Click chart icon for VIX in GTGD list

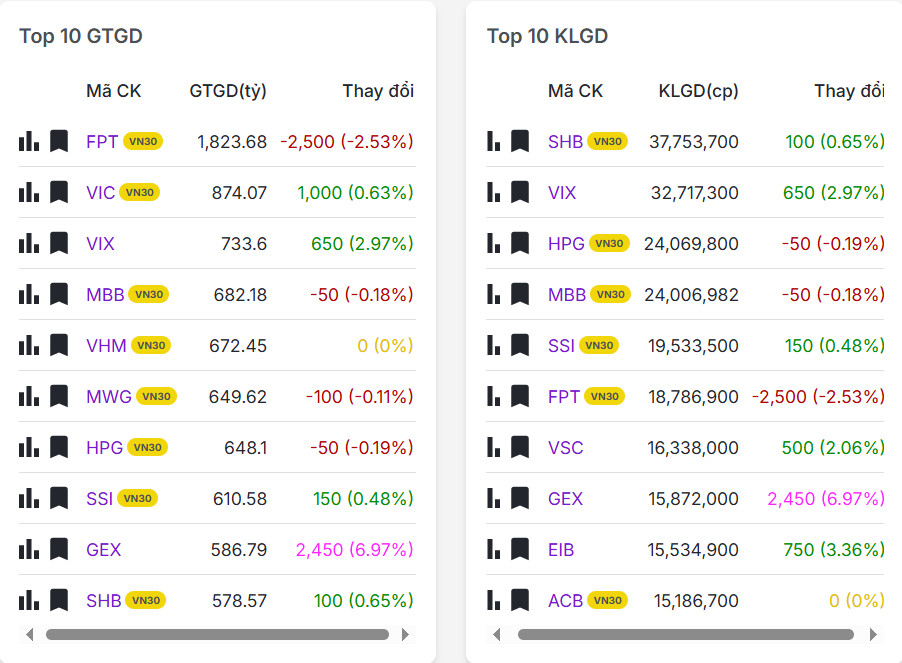click(29, 243)
